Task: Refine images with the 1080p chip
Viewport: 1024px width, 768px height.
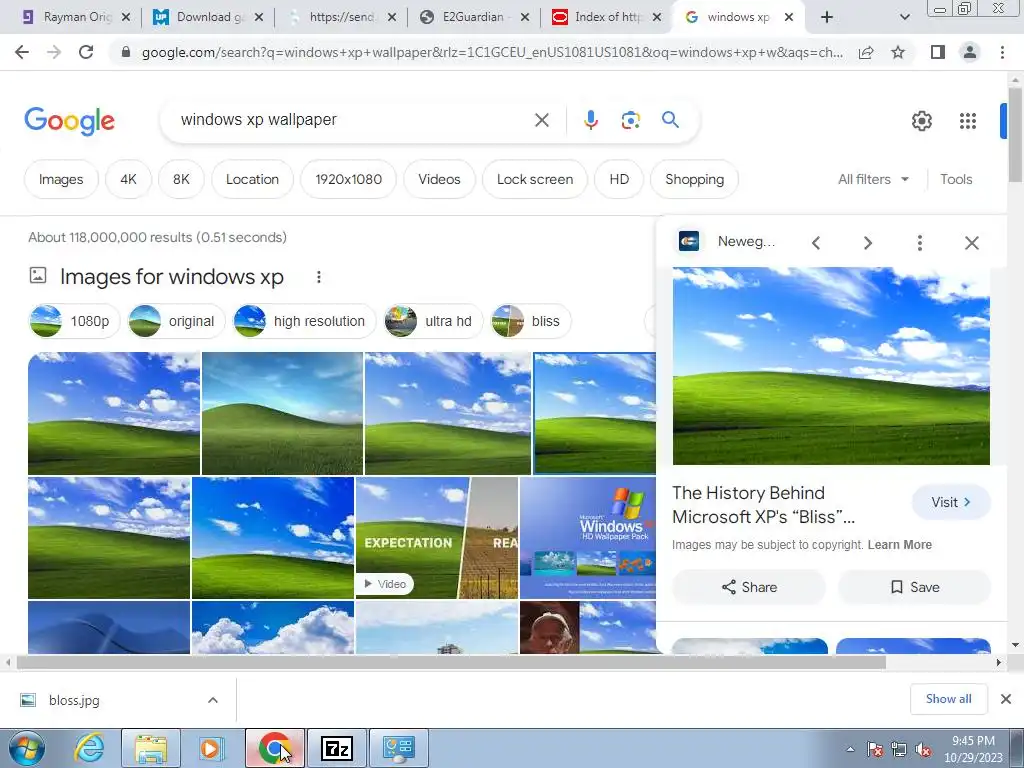Action: click(74, 321)
